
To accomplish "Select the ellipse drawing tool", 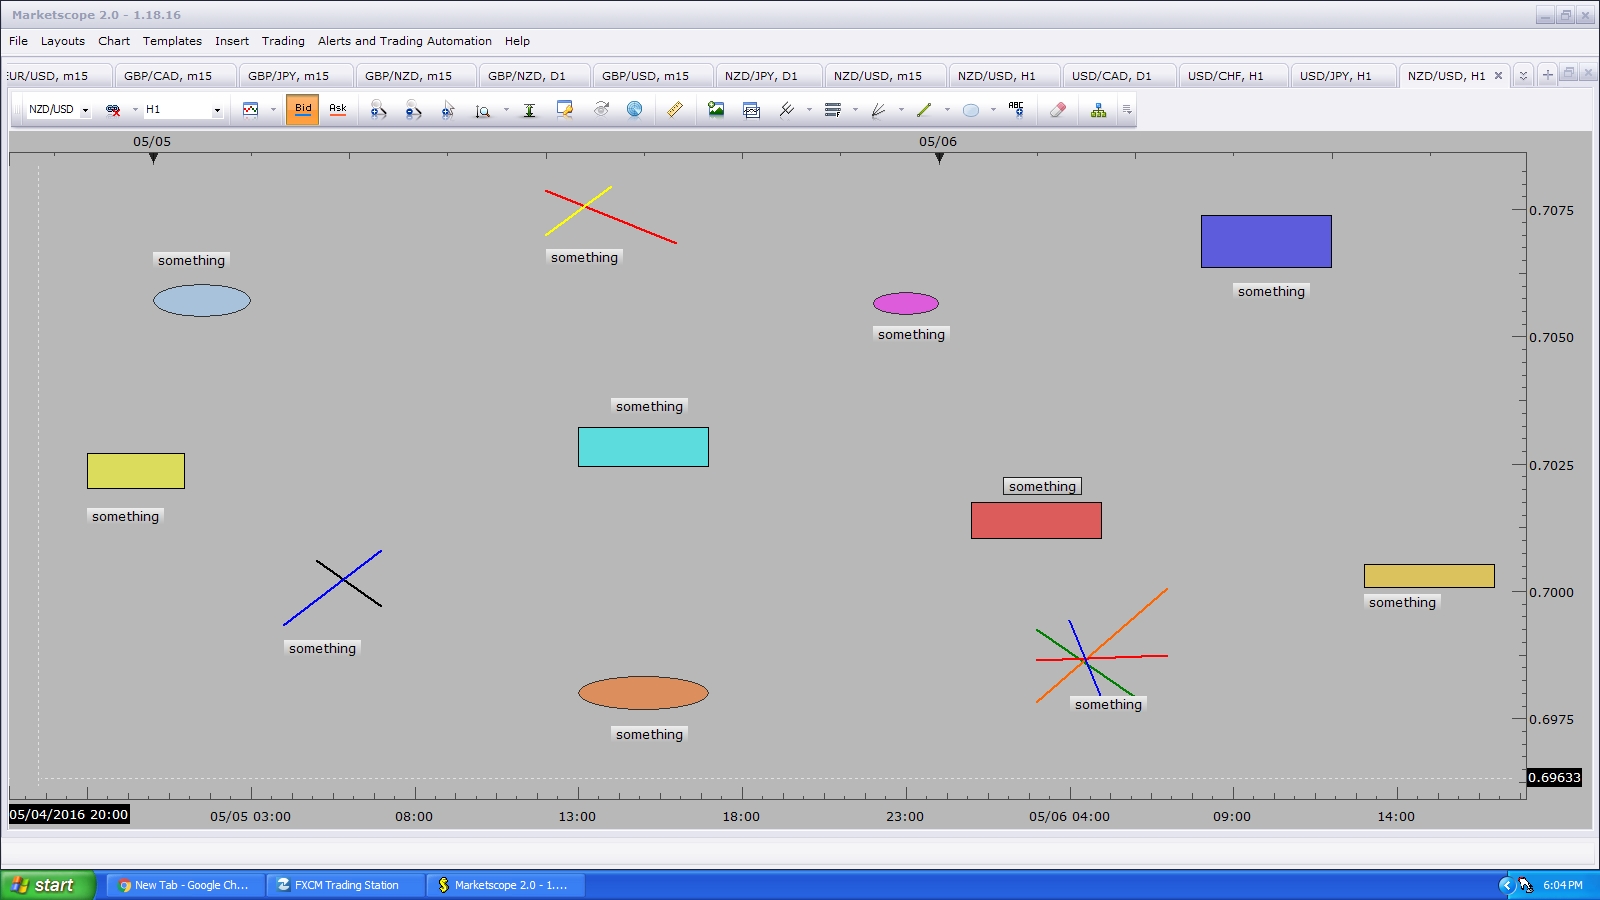I will (x=970, y=110).
